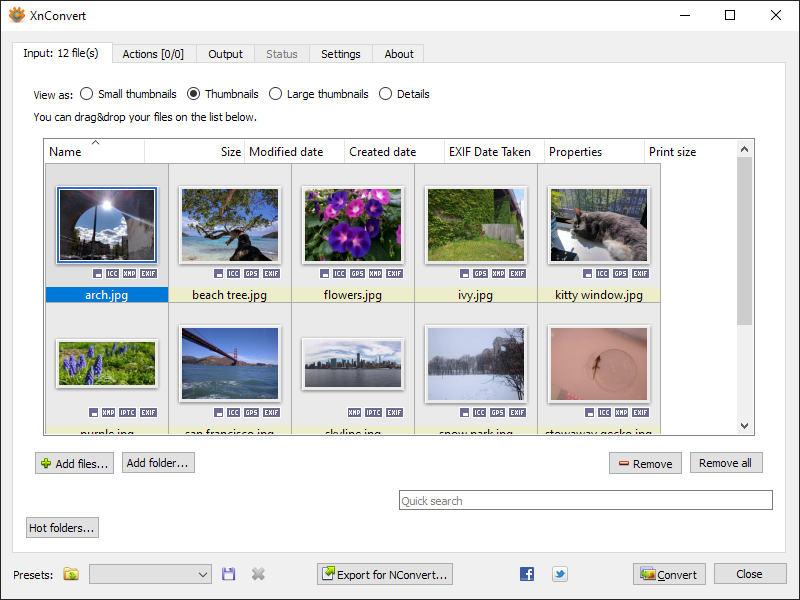Viewport: 800px width, 600px height.
Task: Open the Facebook link icon
Action: coord(527,574)
